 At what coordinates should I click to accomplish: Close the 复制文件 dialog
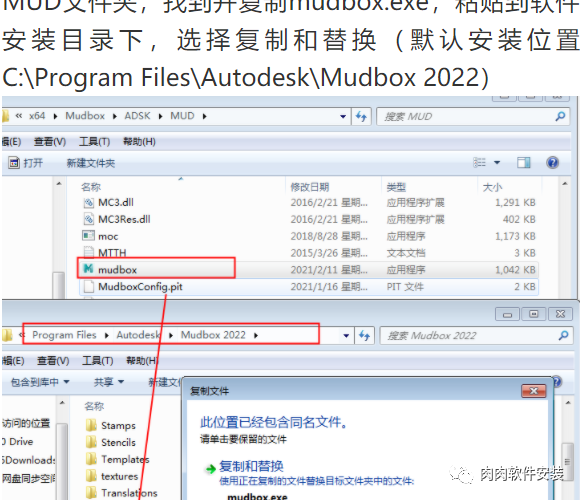[x=534, y=391]
